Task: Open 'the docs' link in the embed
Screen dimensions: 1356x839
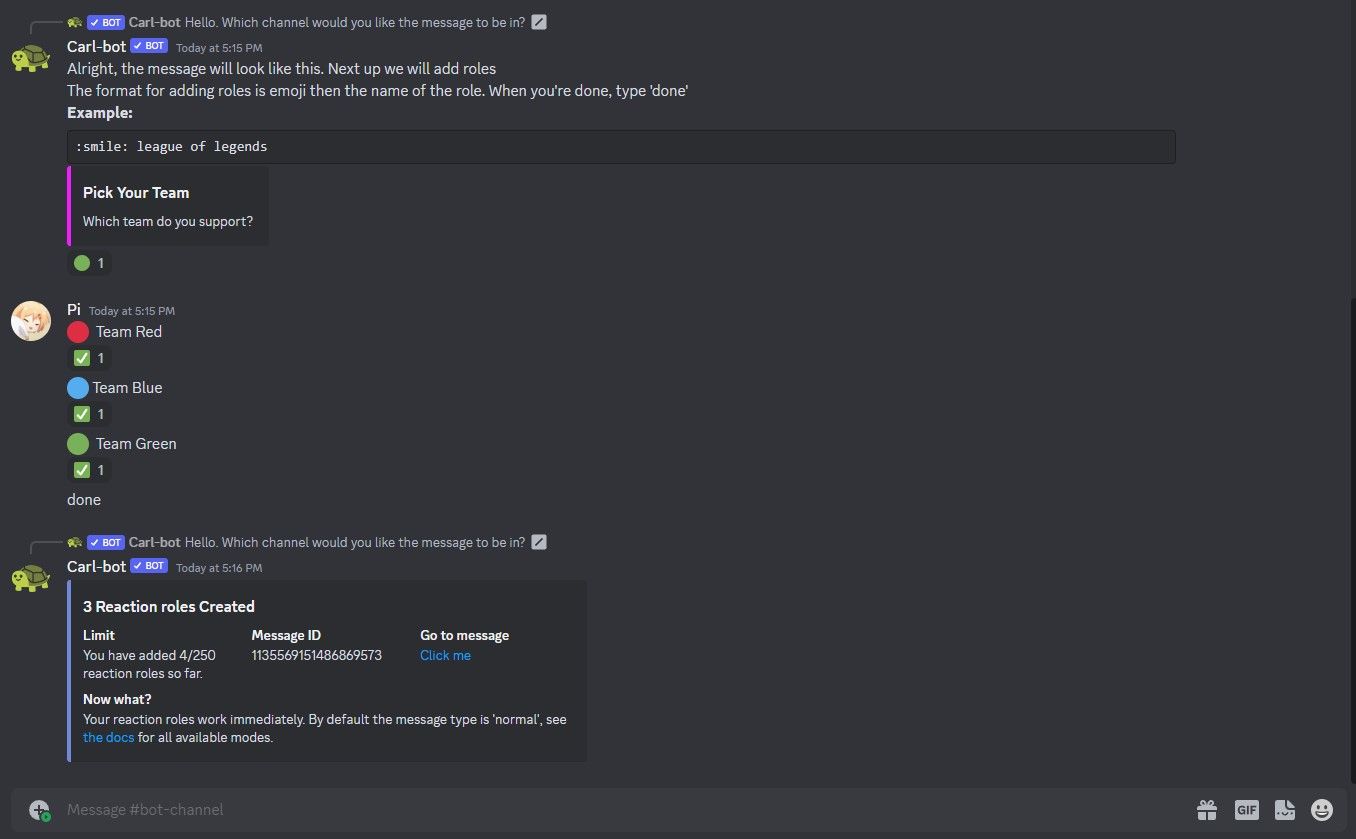Action: click(x=108, y=737)
